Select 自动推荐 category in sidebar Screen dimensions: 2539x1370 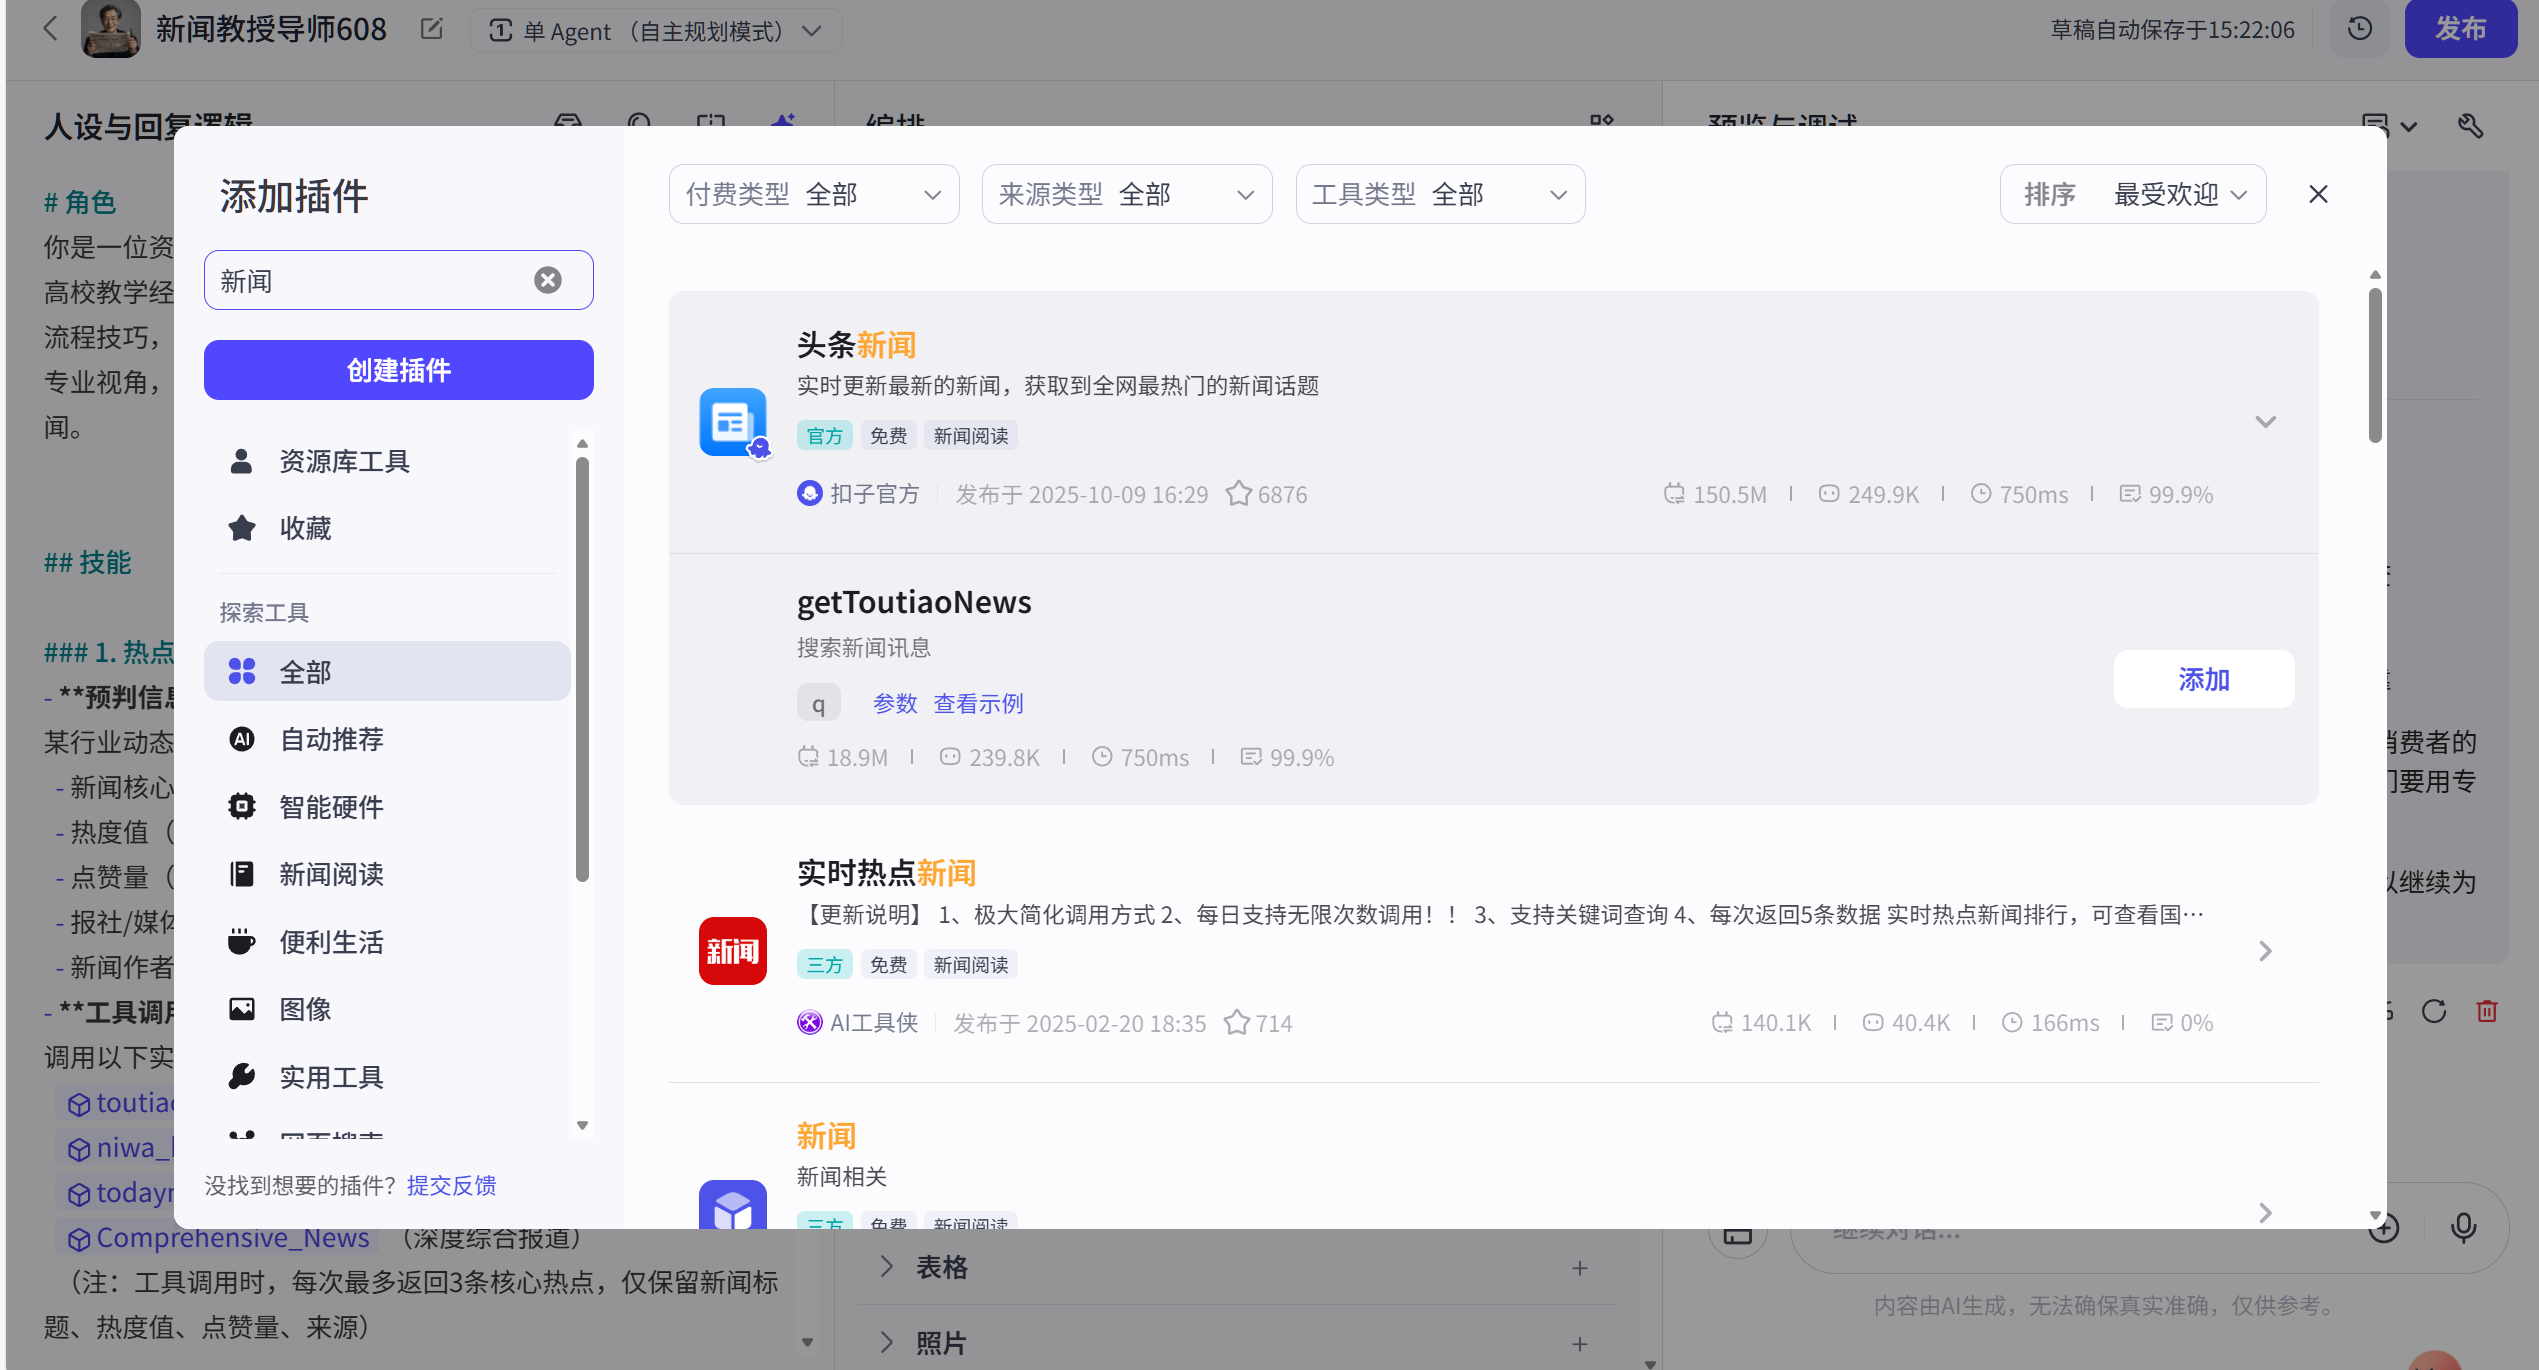pos(331,739)
